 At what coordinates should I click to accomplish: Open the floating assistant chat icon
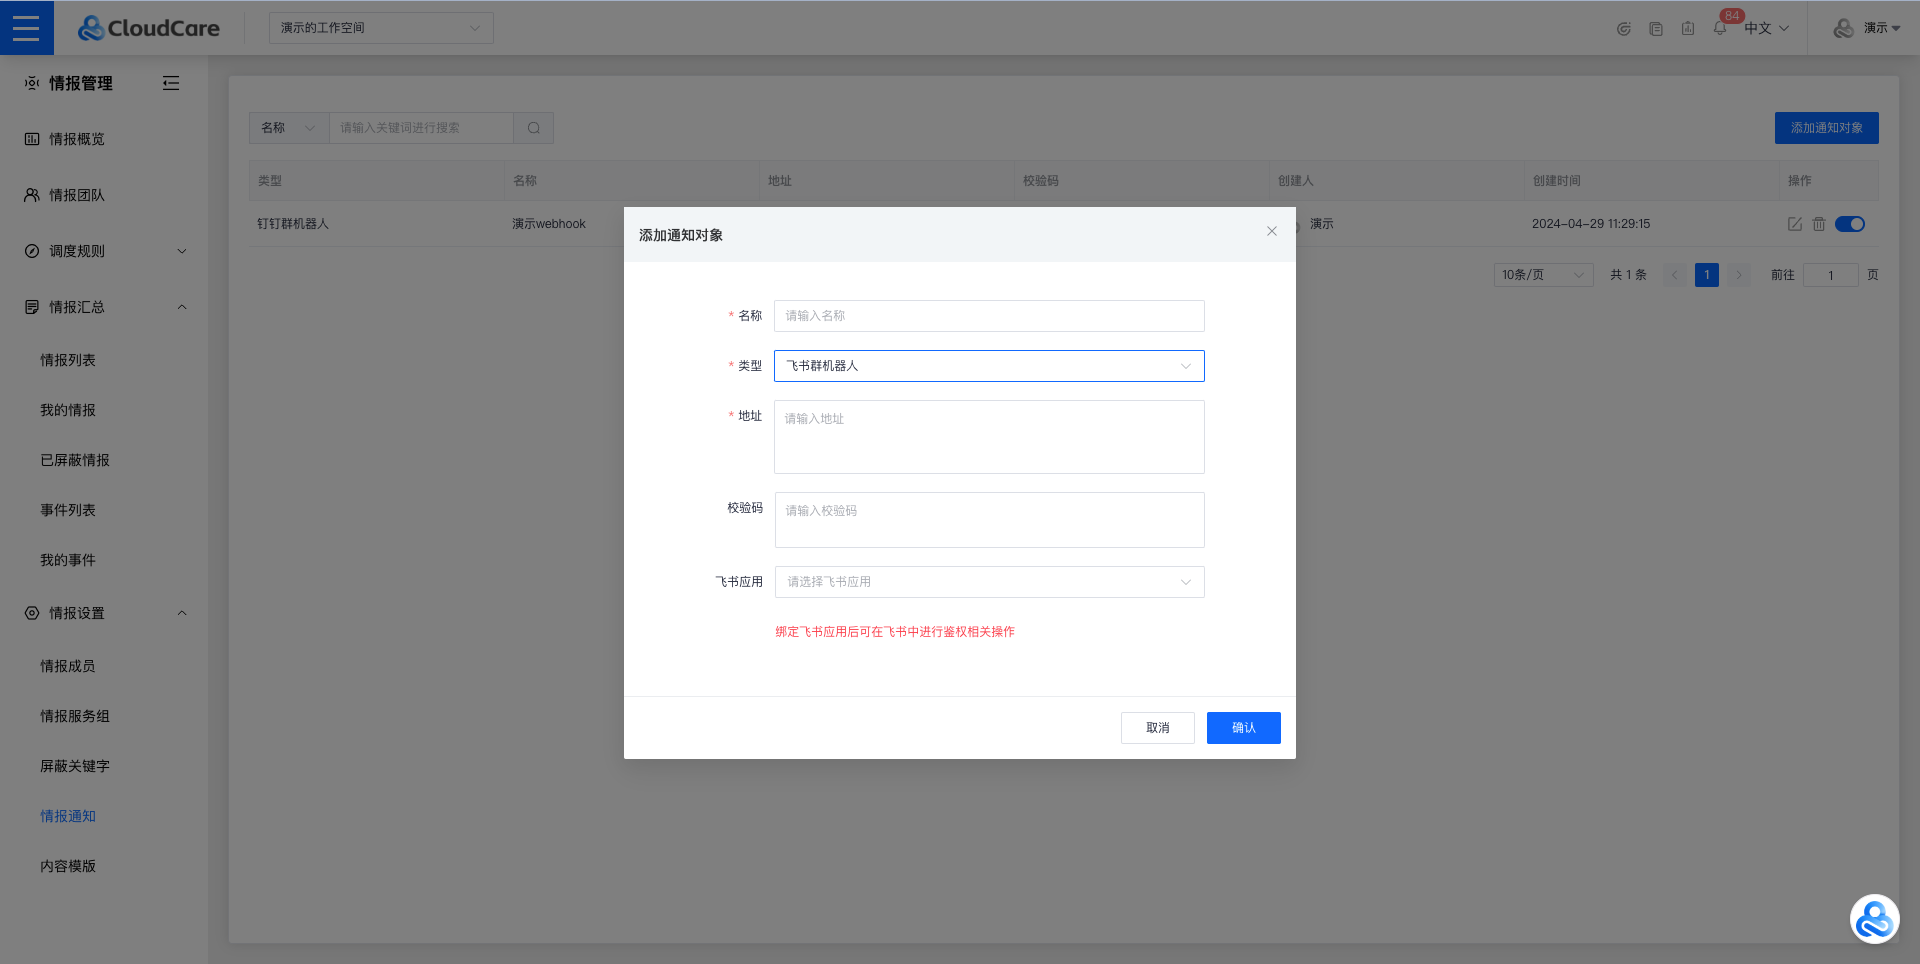click(1874, 919)
